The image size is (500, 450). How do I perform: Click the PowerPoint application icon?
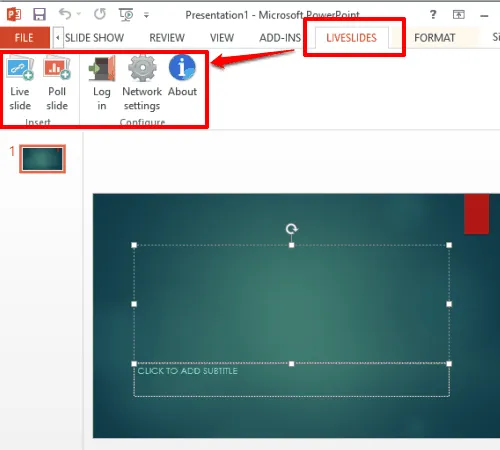click(x=14, y=14)
